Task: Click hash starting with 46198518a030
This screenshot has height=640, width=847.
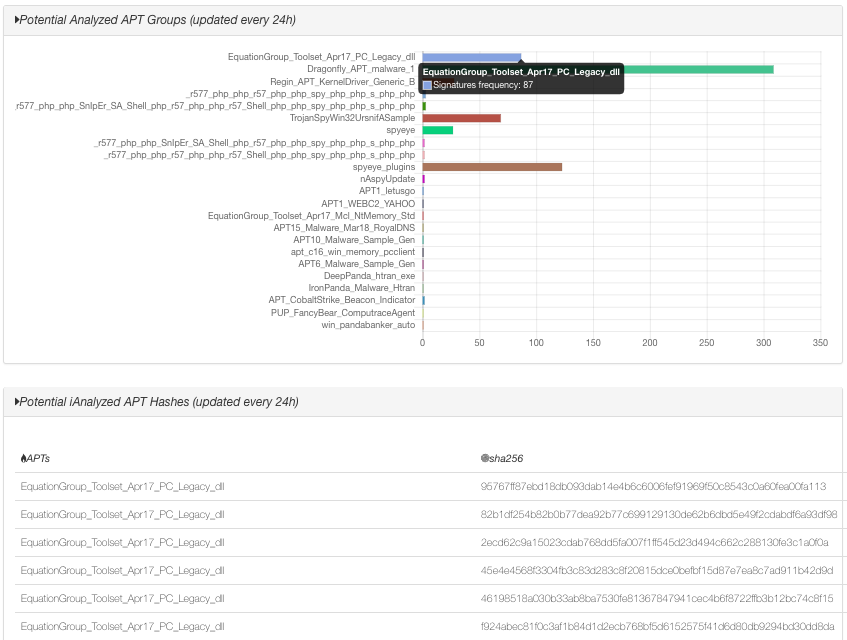Action: point(657,598)
